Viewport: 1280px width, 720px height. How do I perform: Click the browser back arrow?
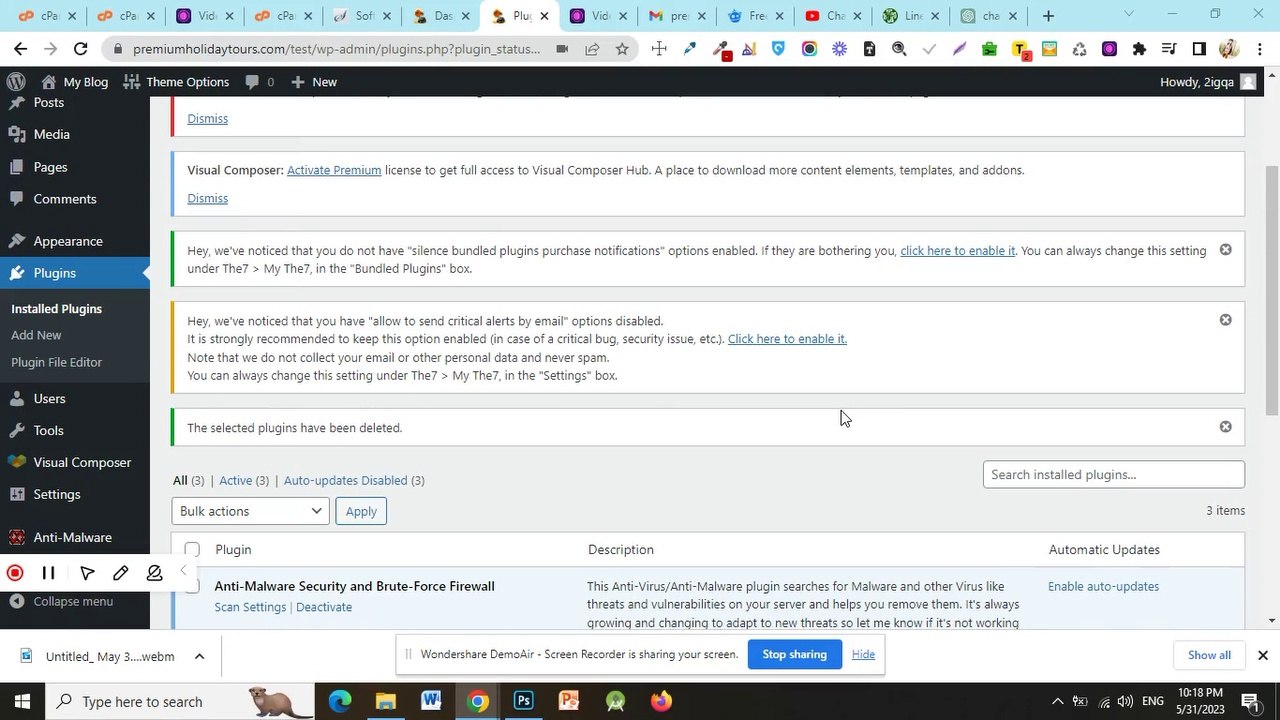click(20, 49)
